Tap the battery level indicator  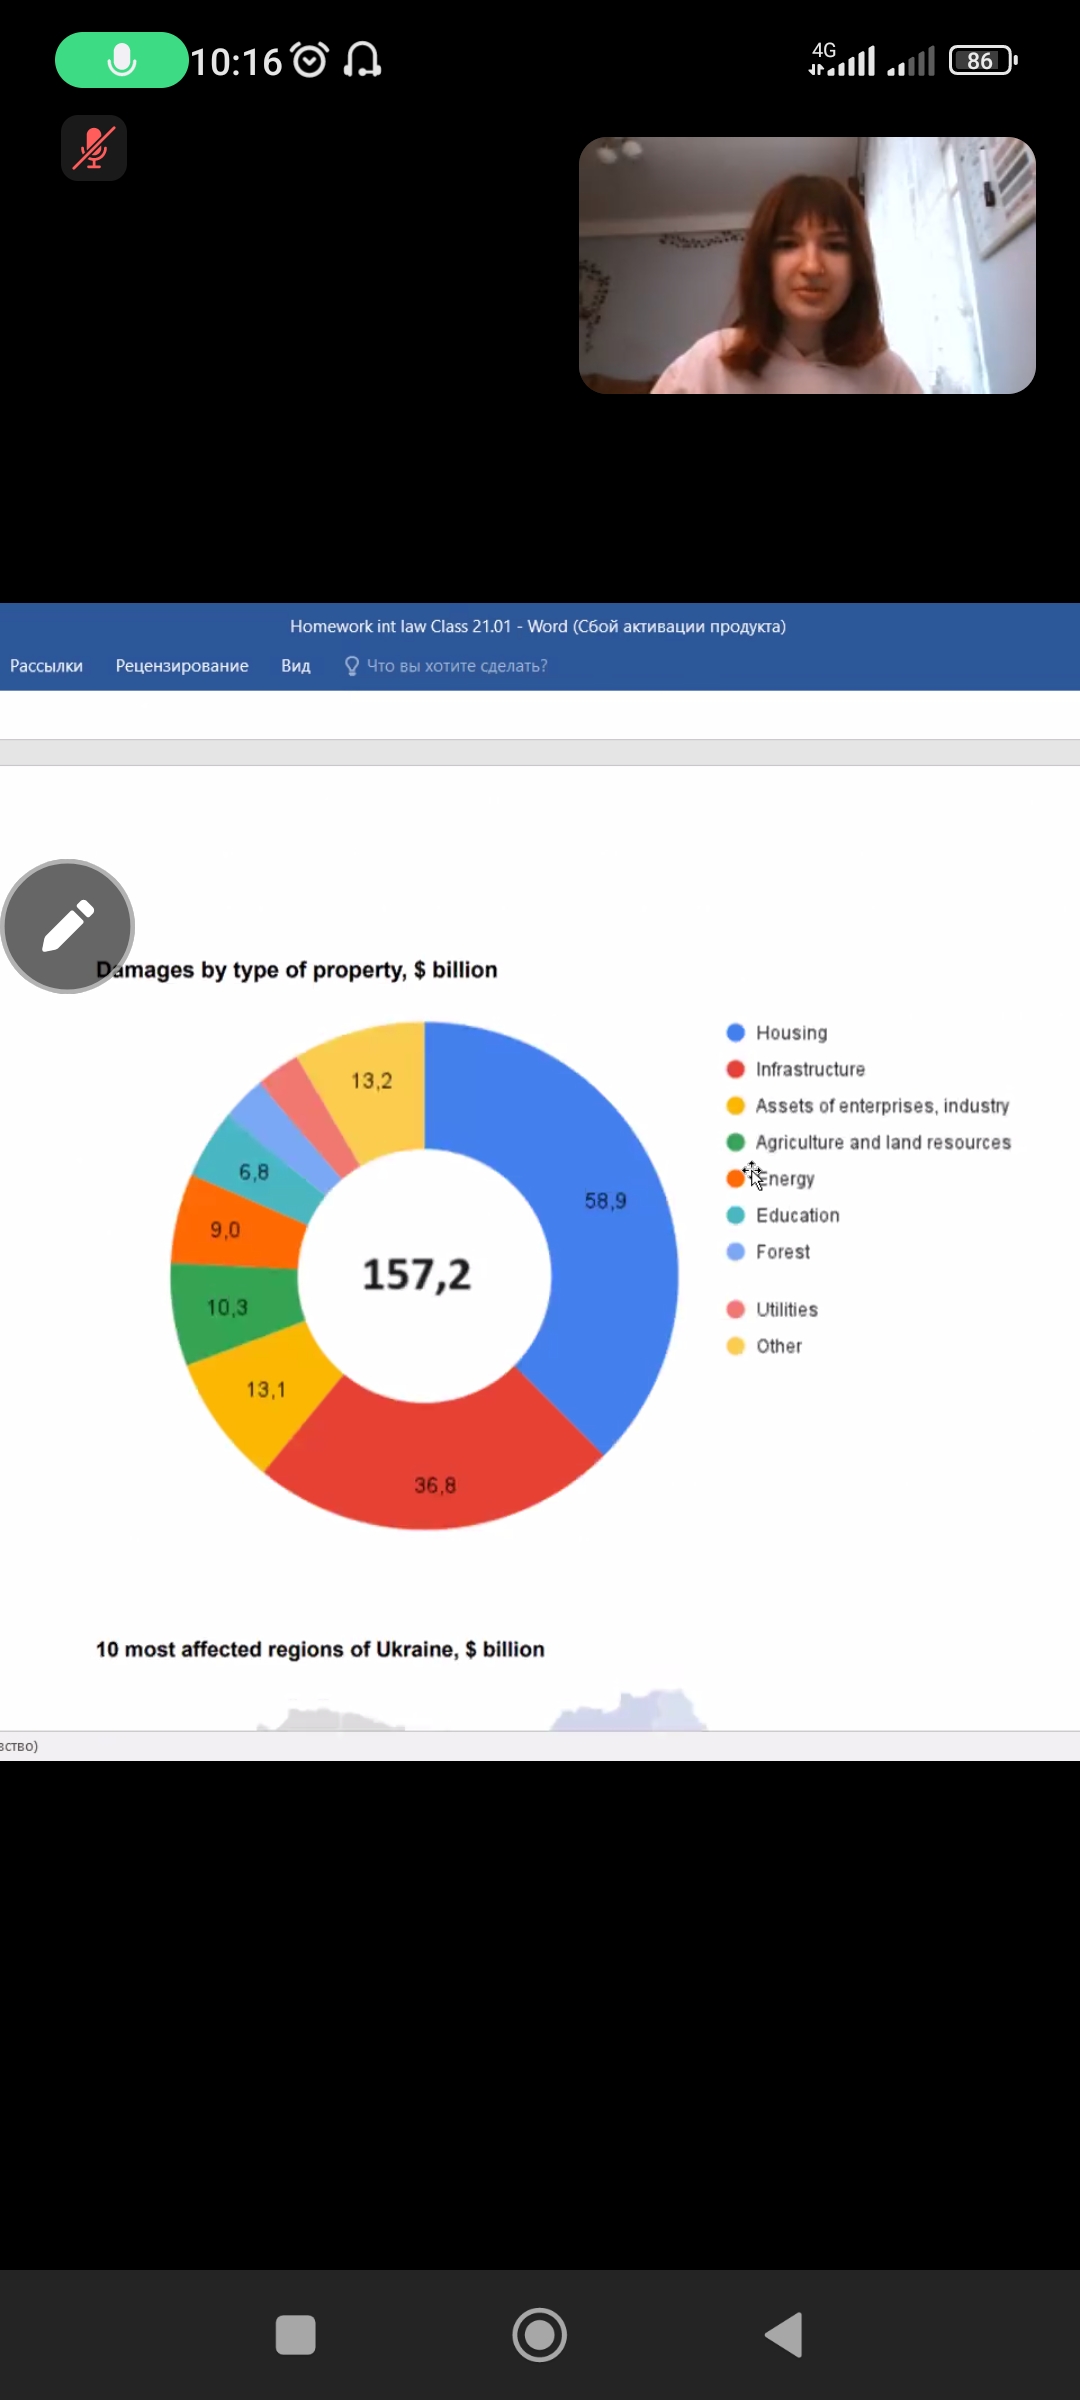[982, 61]
